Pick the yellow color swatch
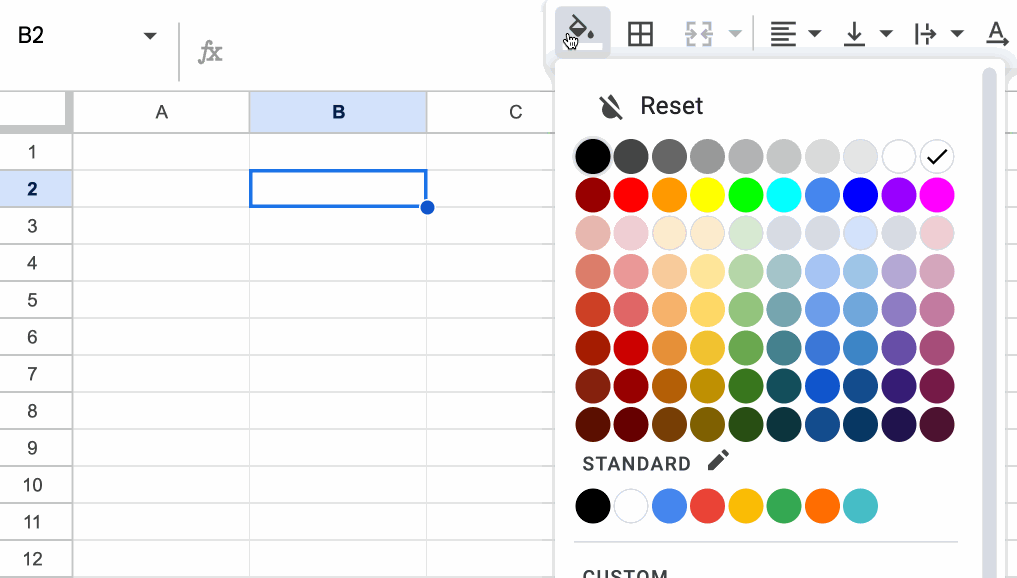Image resolution: width=1017 pixels, height=578 pixels. pos(707,194)
